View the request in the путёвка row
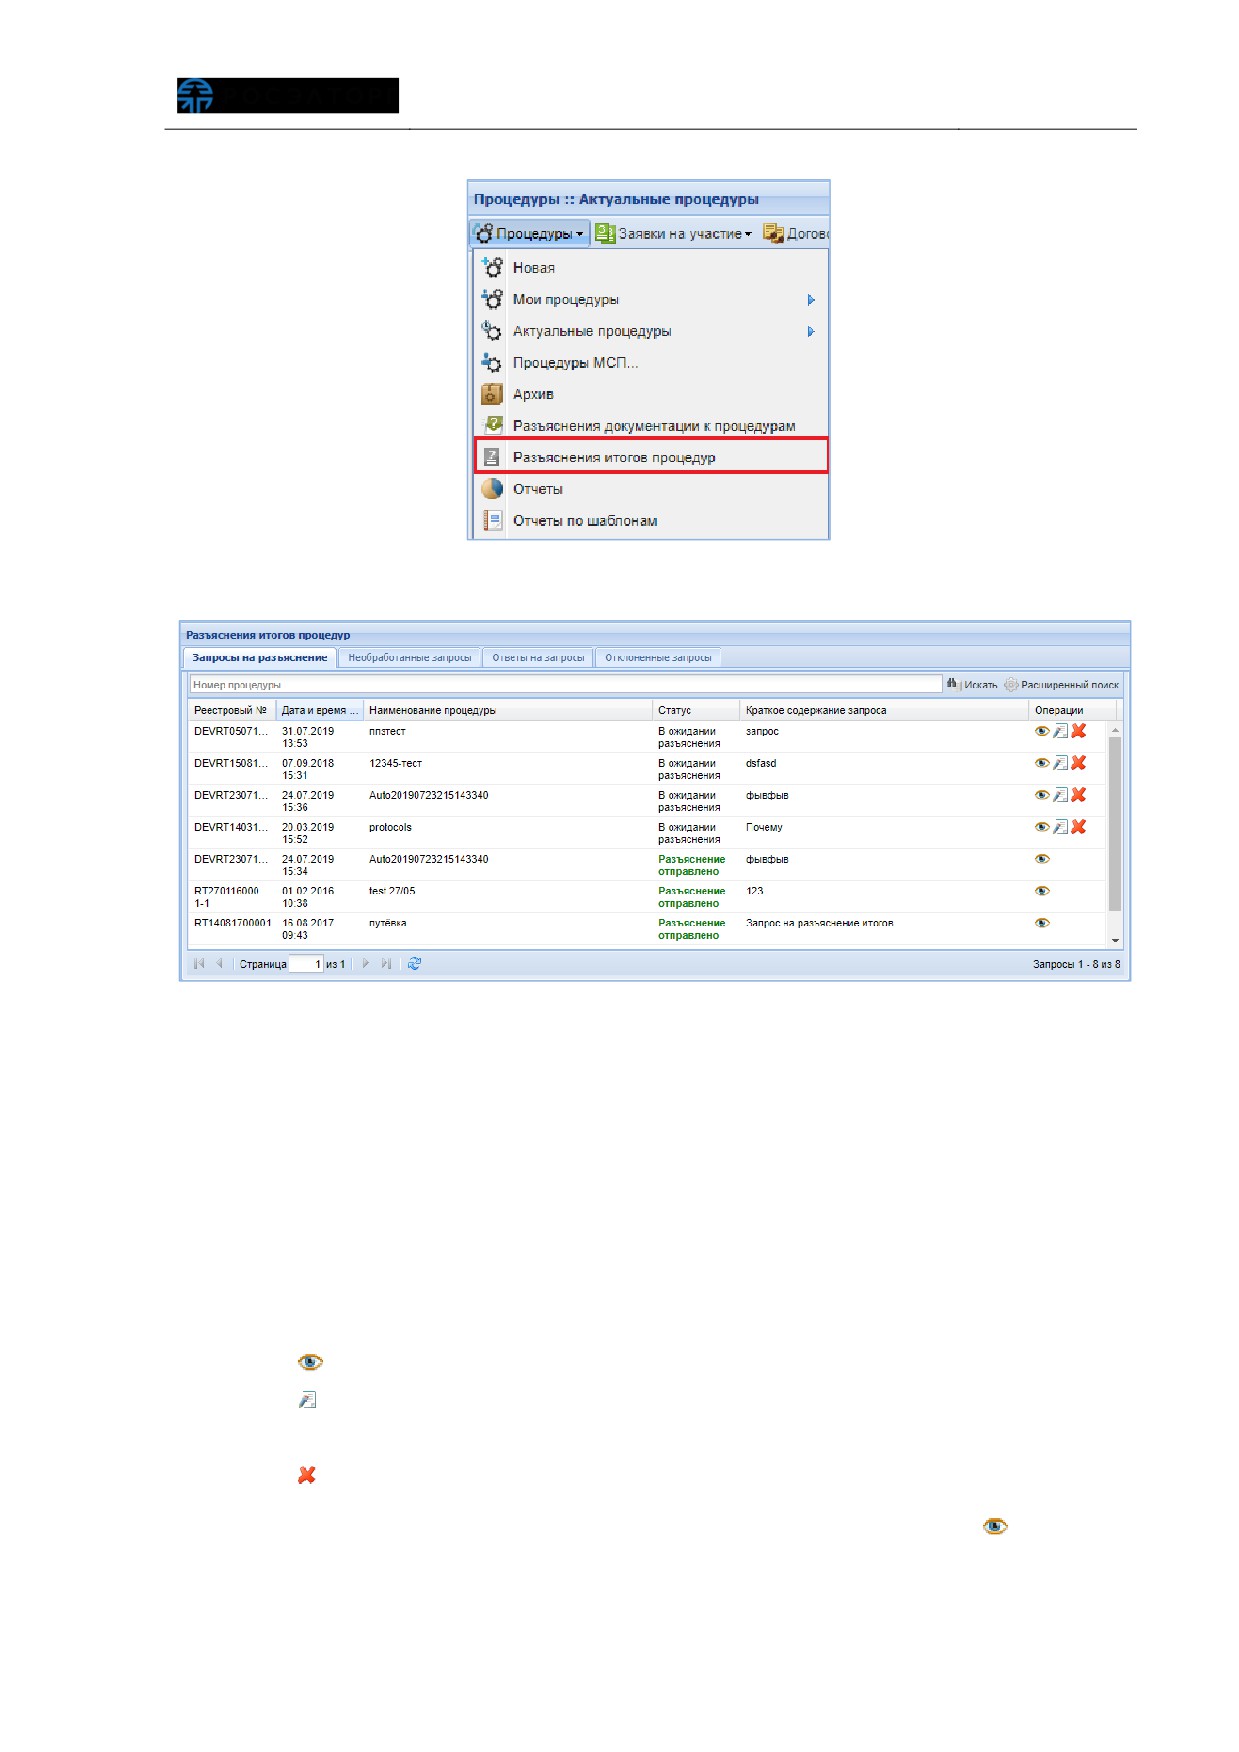The height and width of the screenshot is (1752, 1239). (1042, 923)
